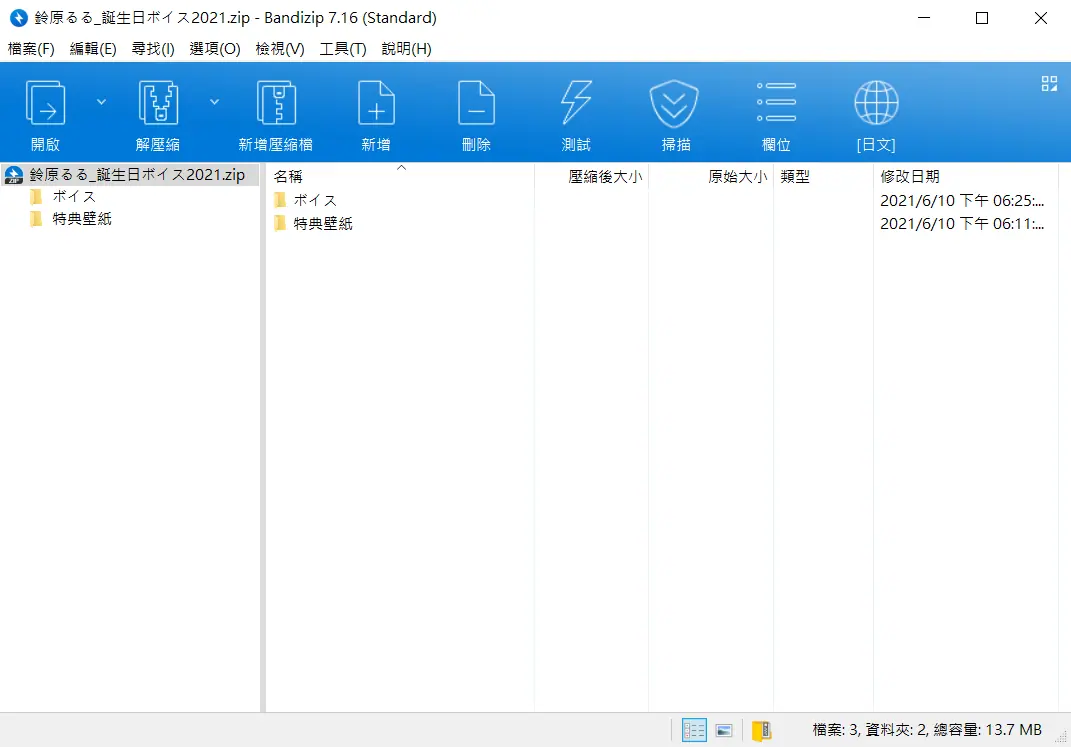Sort by the 類型 column header
The image size is (1071, 747).
823,176
